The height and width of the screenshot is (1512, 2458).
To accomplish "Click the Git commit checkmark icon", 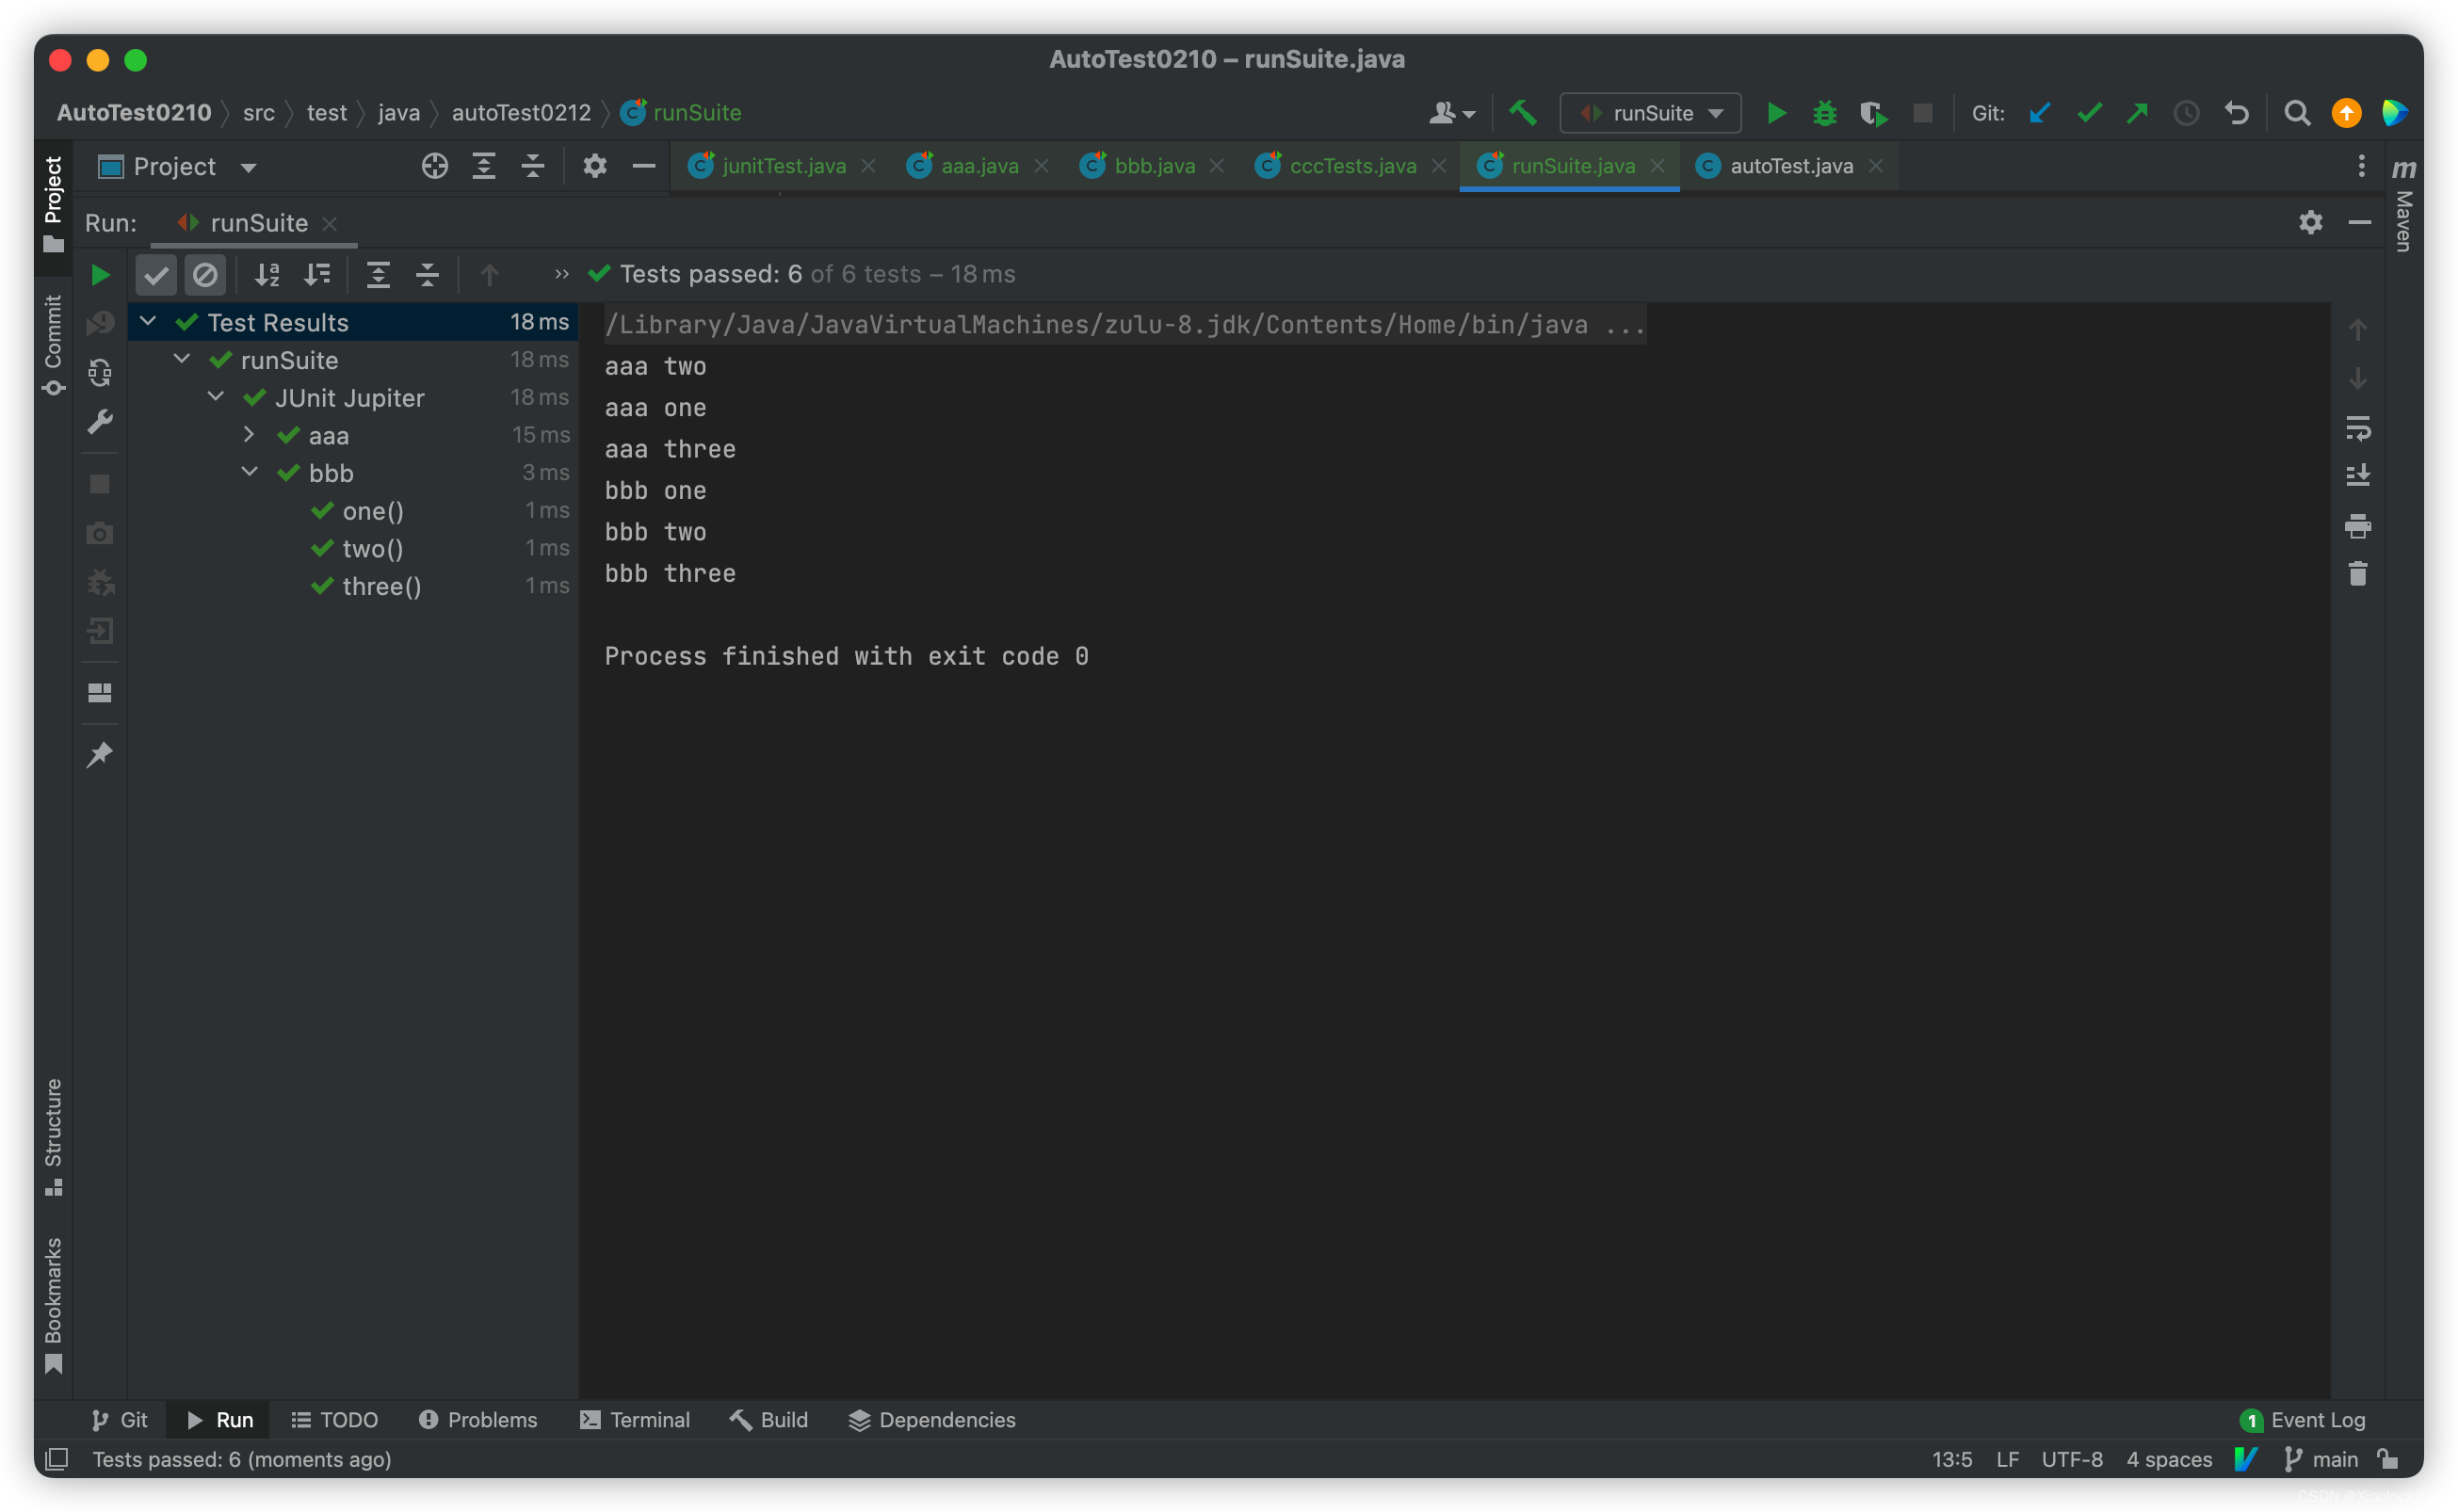I will tap(2089, 113).
